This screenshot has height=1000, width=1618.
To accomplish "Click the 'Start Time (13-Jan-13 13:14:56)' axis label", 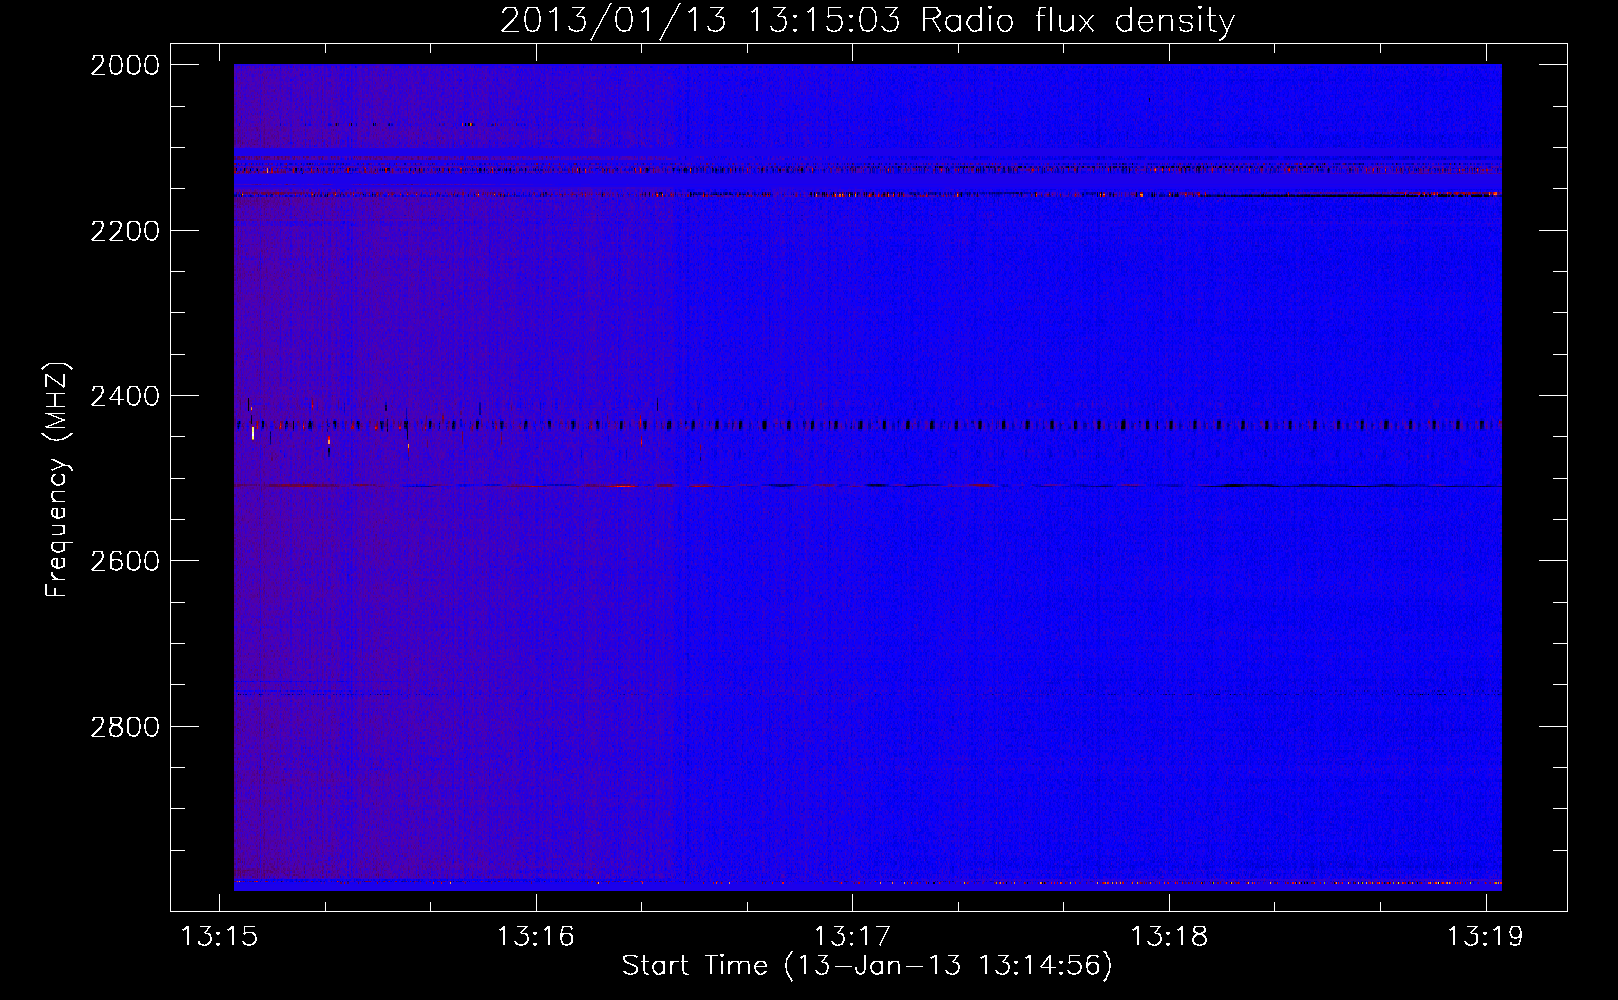I will coord(867,966).
